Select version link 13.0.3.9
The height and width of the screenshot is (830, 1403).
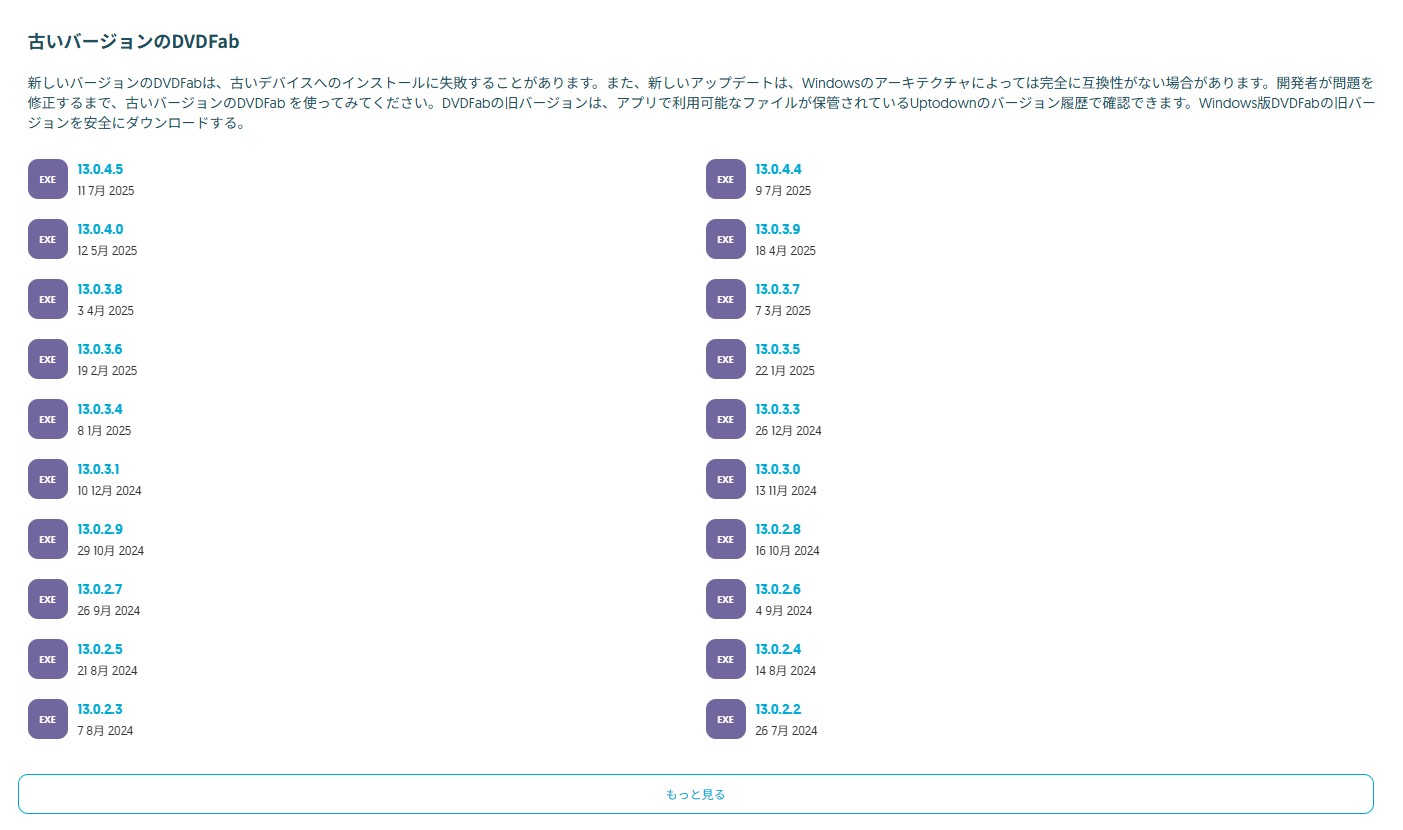[778, 230]
